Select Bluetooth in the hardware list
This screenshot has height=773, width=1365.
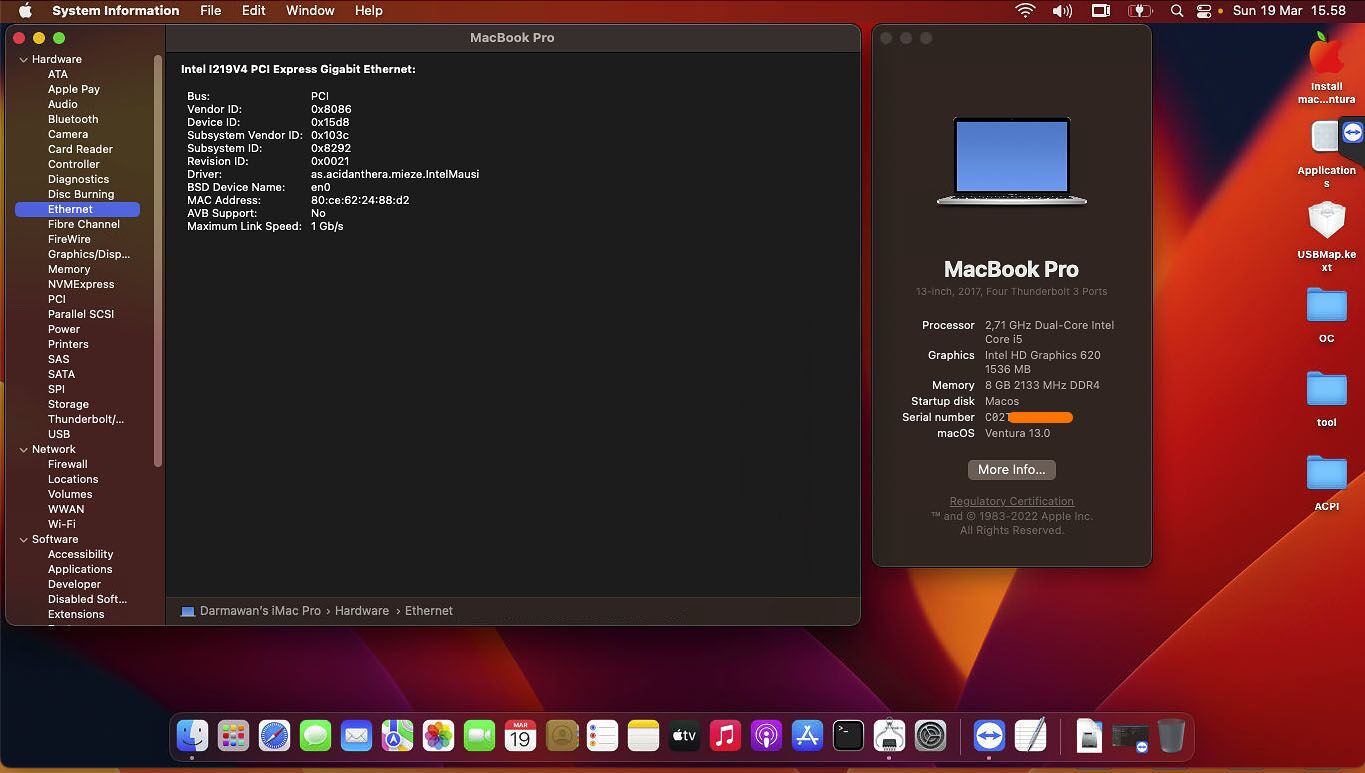tap(73, 119)
